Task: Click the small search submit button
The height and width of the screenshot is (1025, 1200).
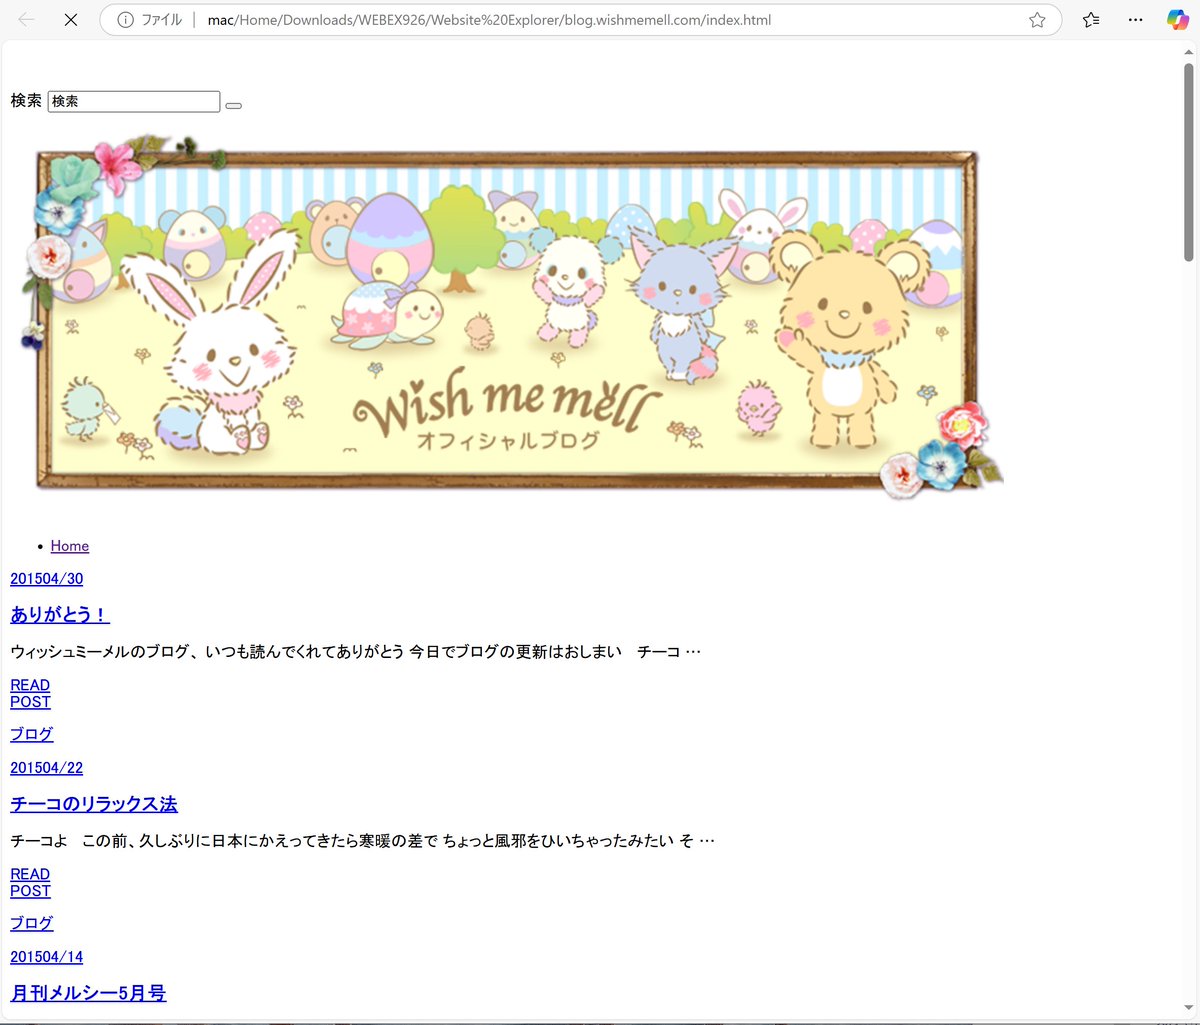Action: (234, 105)
